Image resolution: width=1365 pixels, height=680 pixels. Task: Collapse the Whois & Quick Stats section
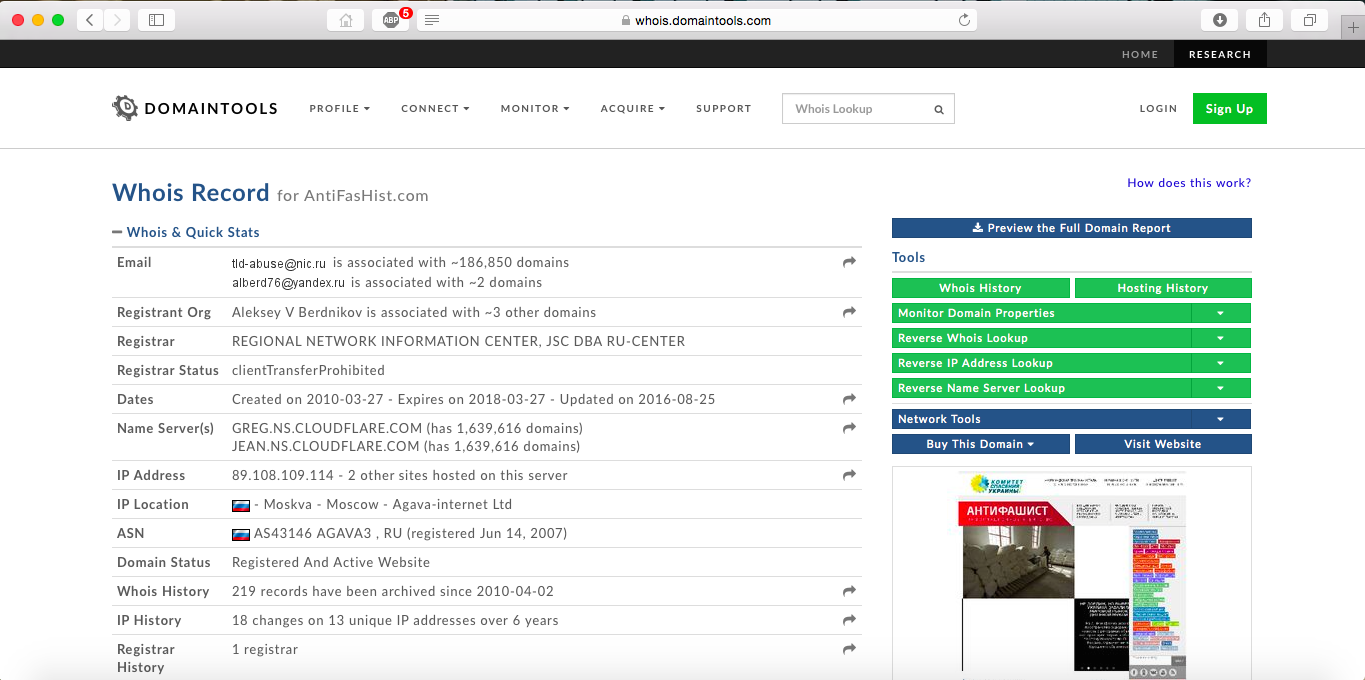pyautogui.click(x=186, y=232)
